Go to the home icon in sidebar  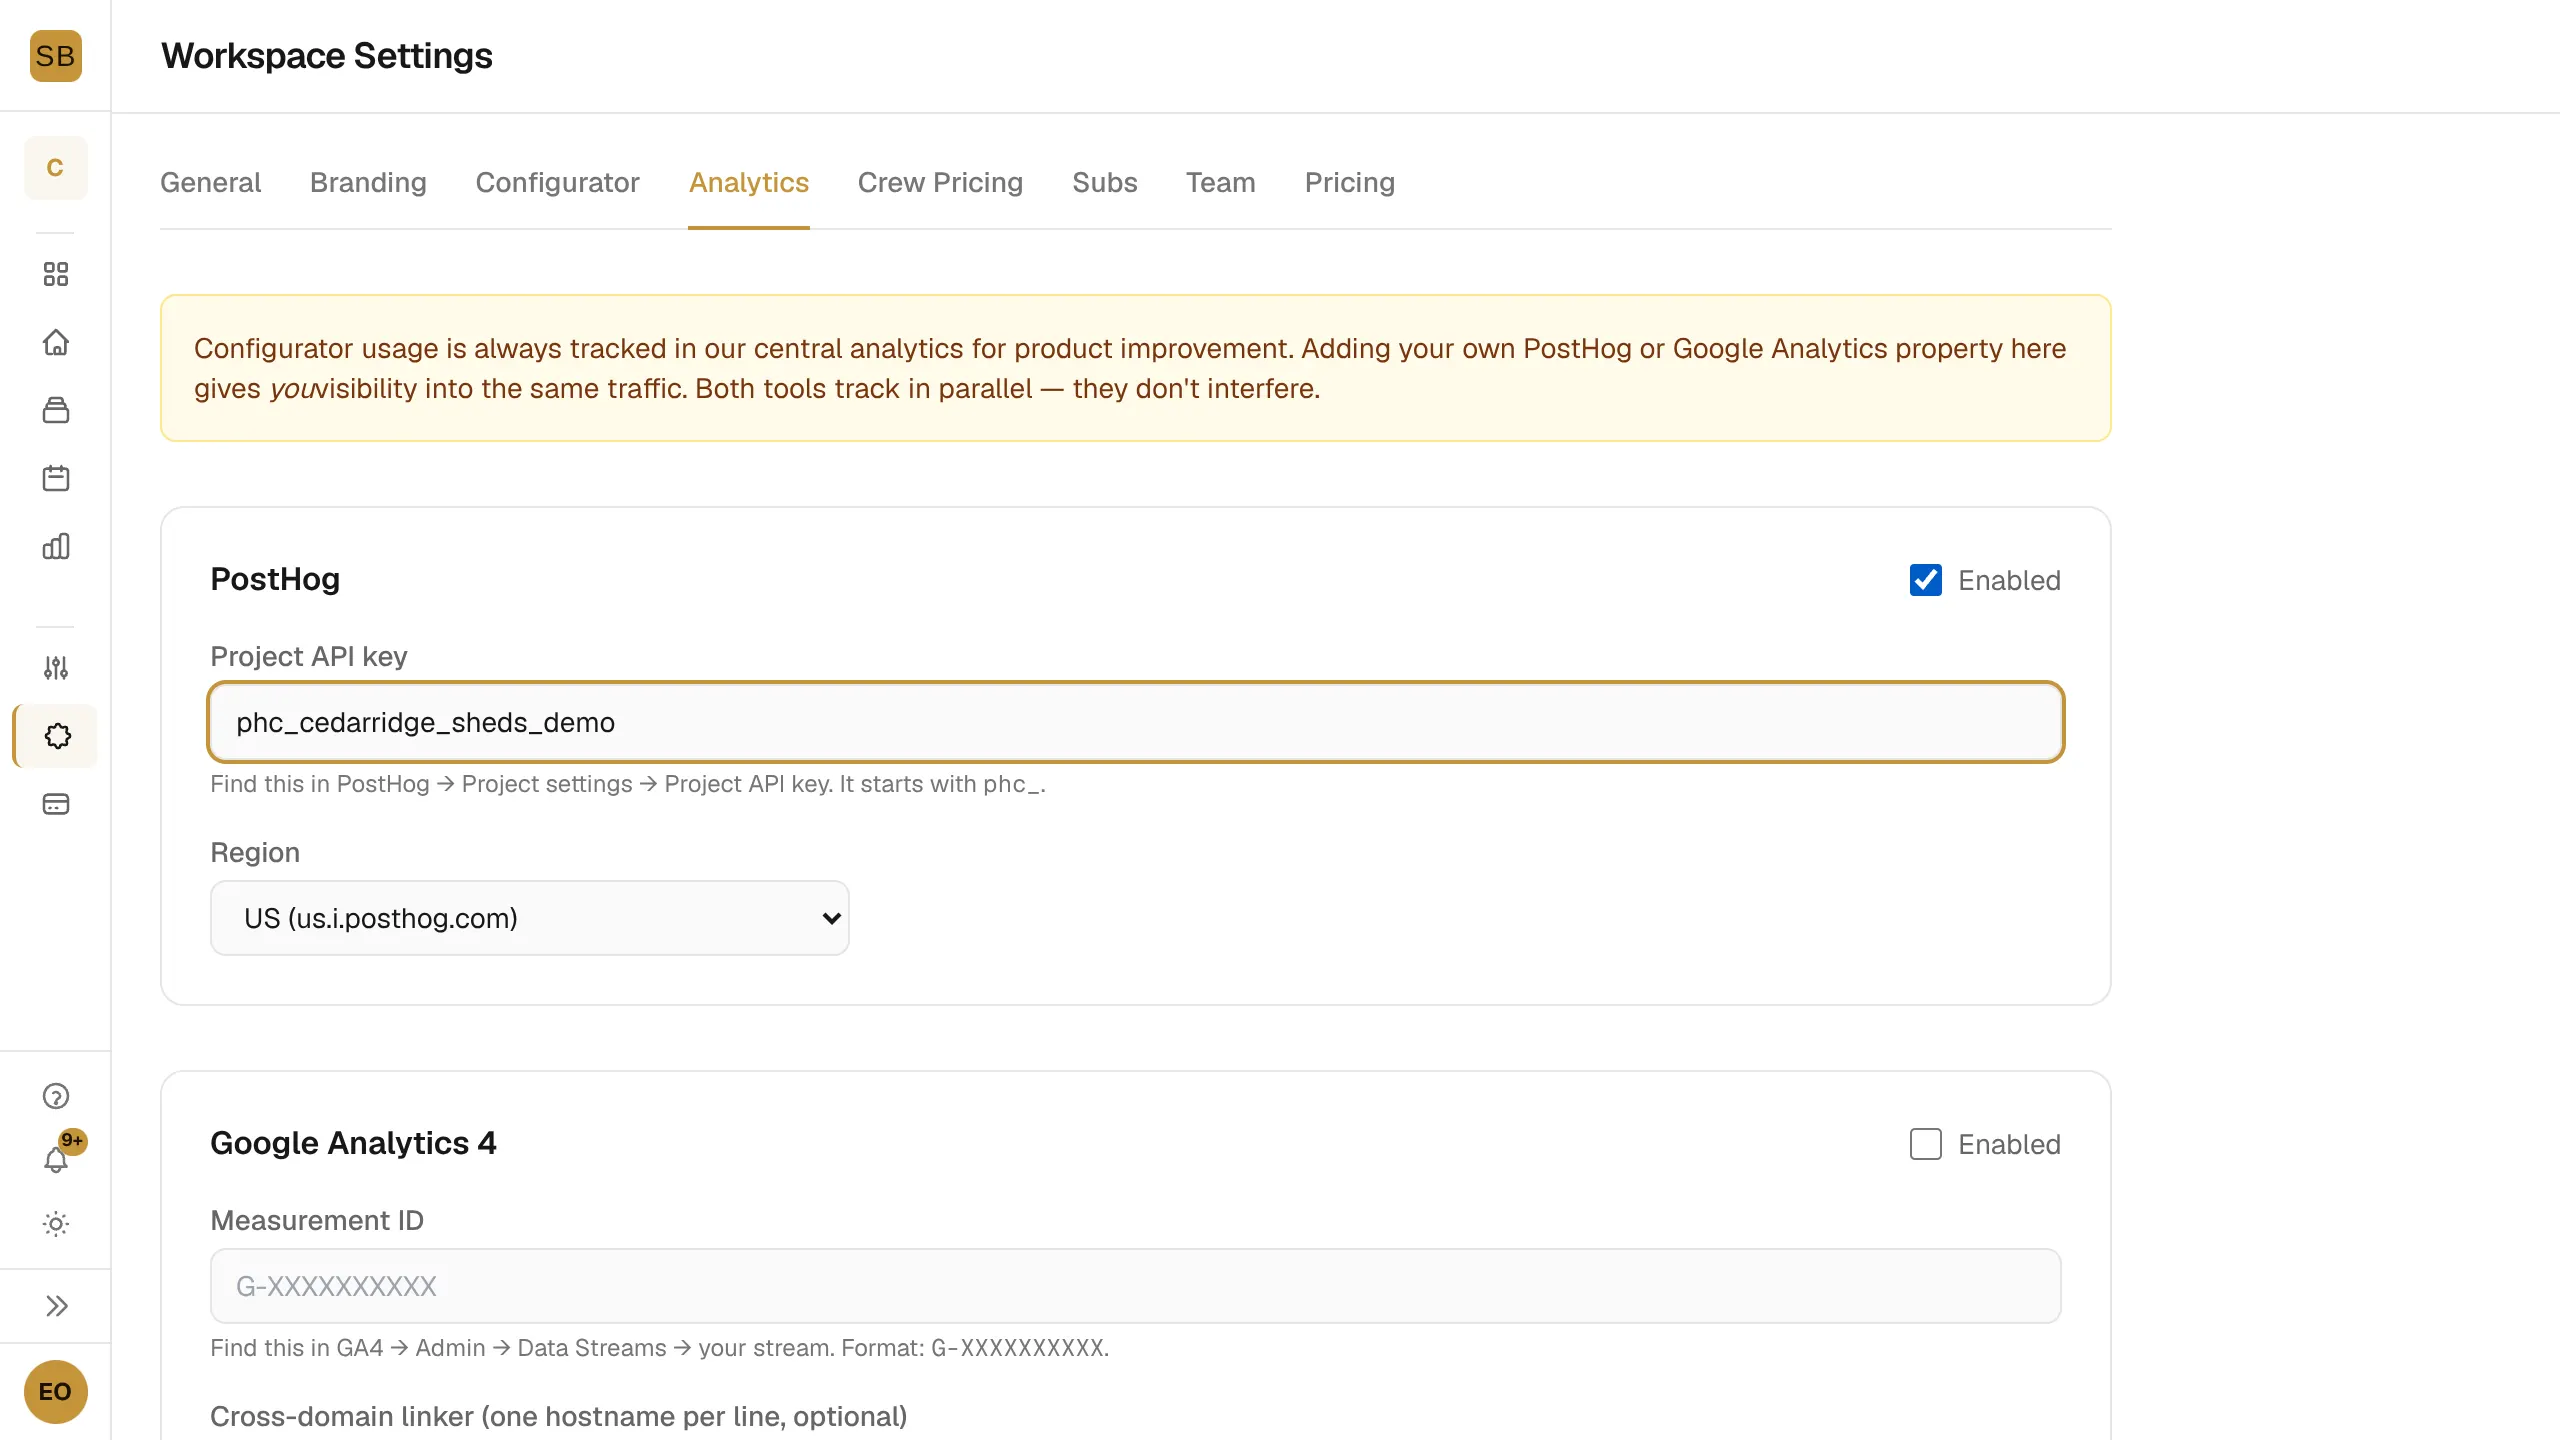tap(55, 342)
